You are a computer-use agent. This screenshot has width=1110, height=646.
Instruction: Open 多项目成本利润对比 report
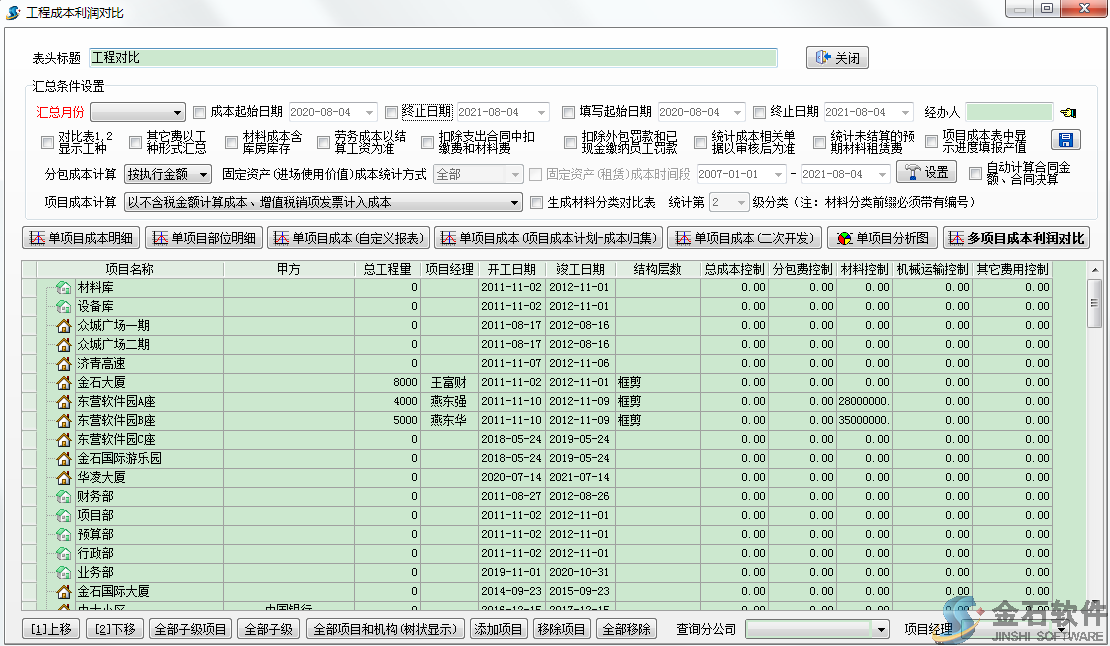1016,238
